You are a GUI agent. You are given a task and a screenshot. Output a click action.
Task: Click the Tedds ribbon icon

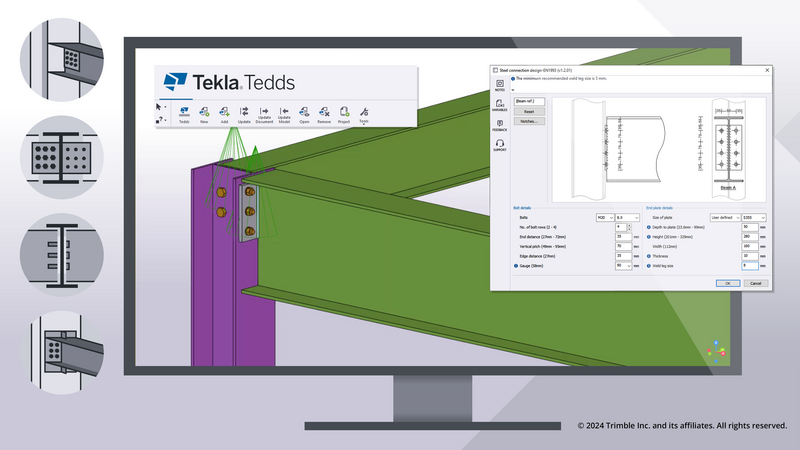pyautogui.click(x=184, y=114)
